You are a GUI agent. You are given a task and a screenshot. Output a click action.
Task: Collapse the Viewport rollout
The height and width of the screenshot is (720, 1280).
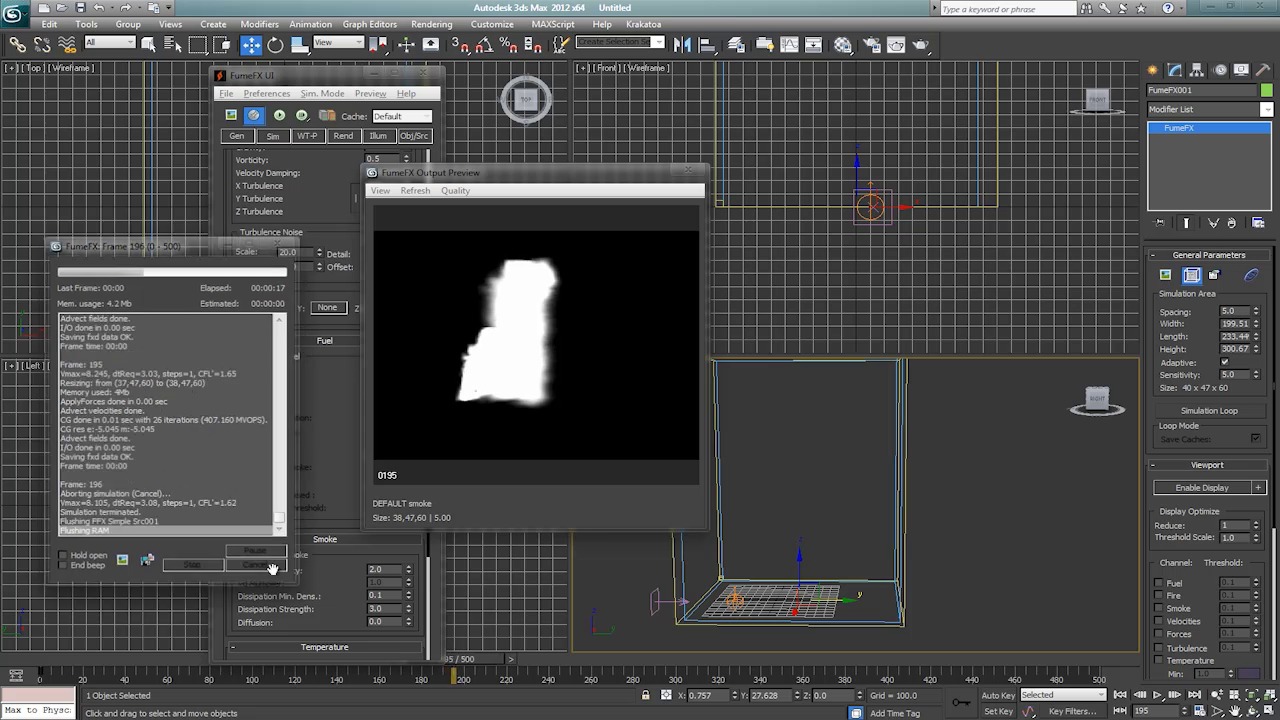tap(1207, 465)
